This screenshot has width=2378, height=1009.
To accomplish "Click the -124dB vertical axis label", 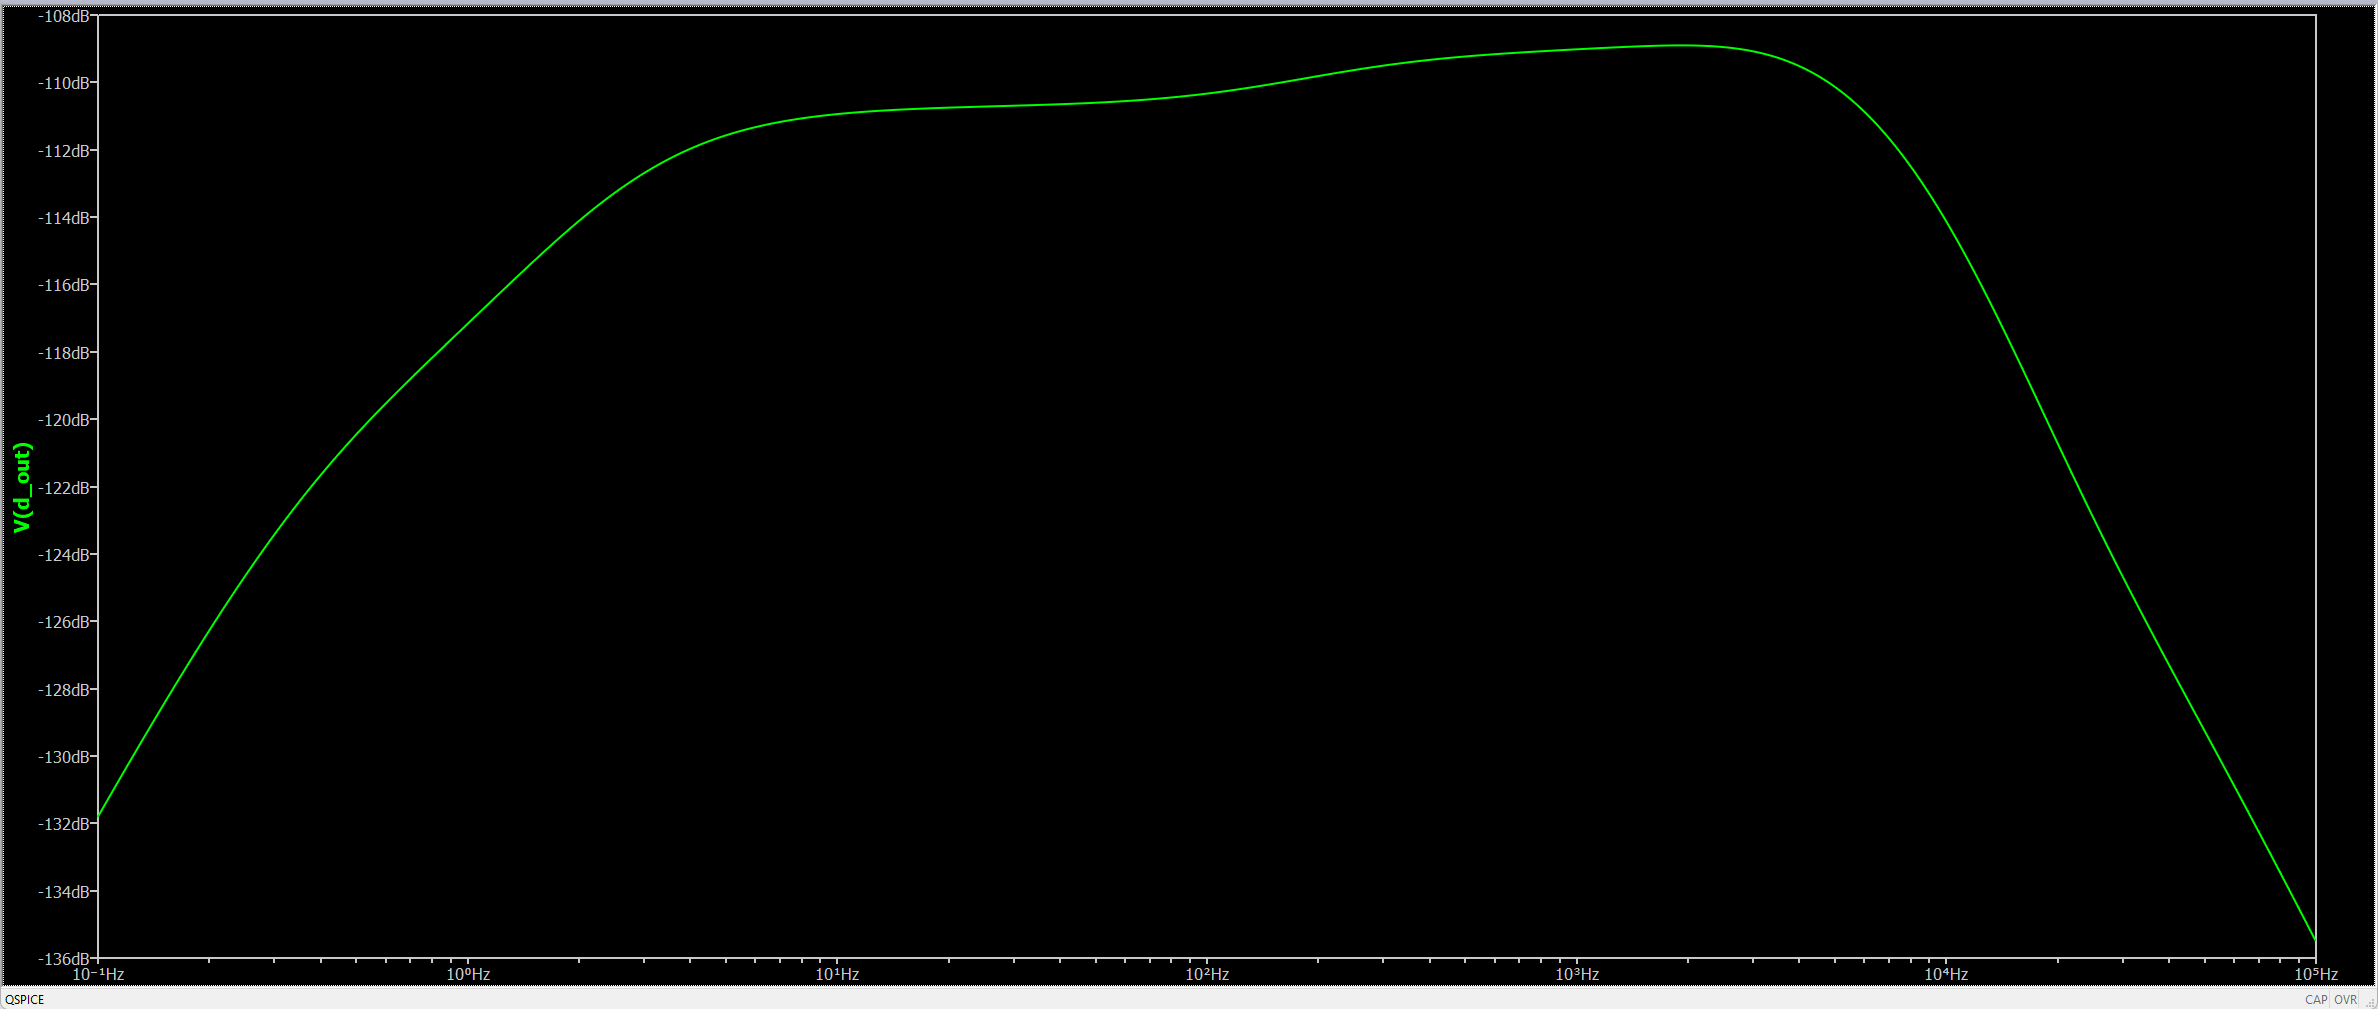I will (x=65, y=555).
